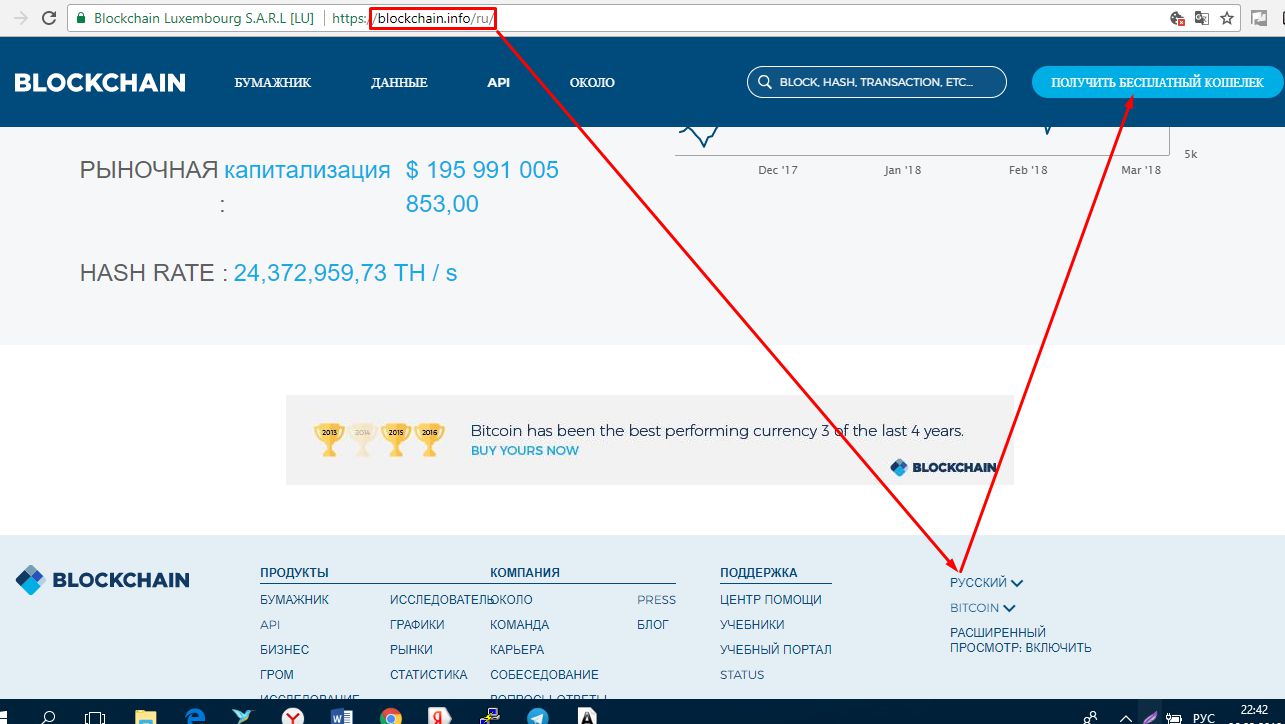
Task: Click the HASH RATE label
Action: point(146,273)
